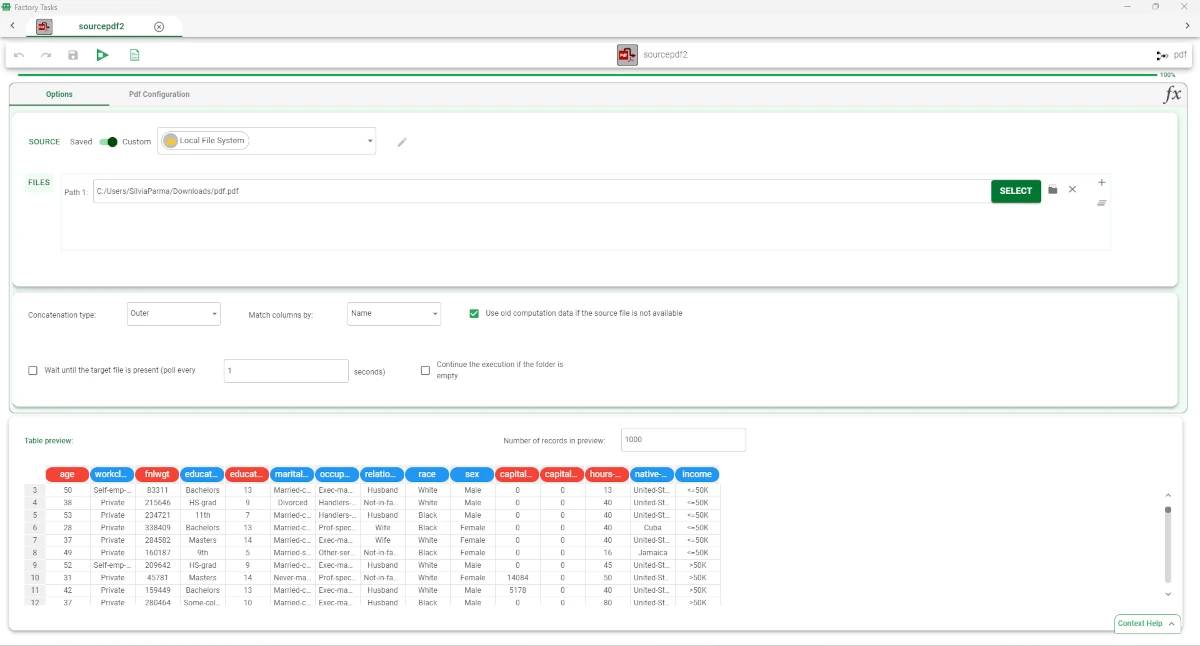This screenshot has width=1200, height=646.
Task: Select the hours-... column header
Action: 607,474
